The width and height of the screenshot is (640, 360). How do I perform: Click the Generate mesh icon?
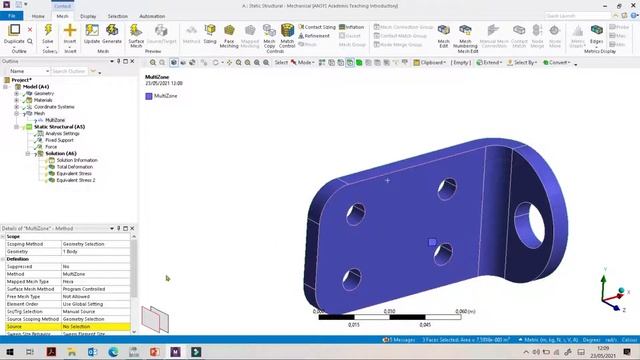pyautogui.click(x=112, y=30)
